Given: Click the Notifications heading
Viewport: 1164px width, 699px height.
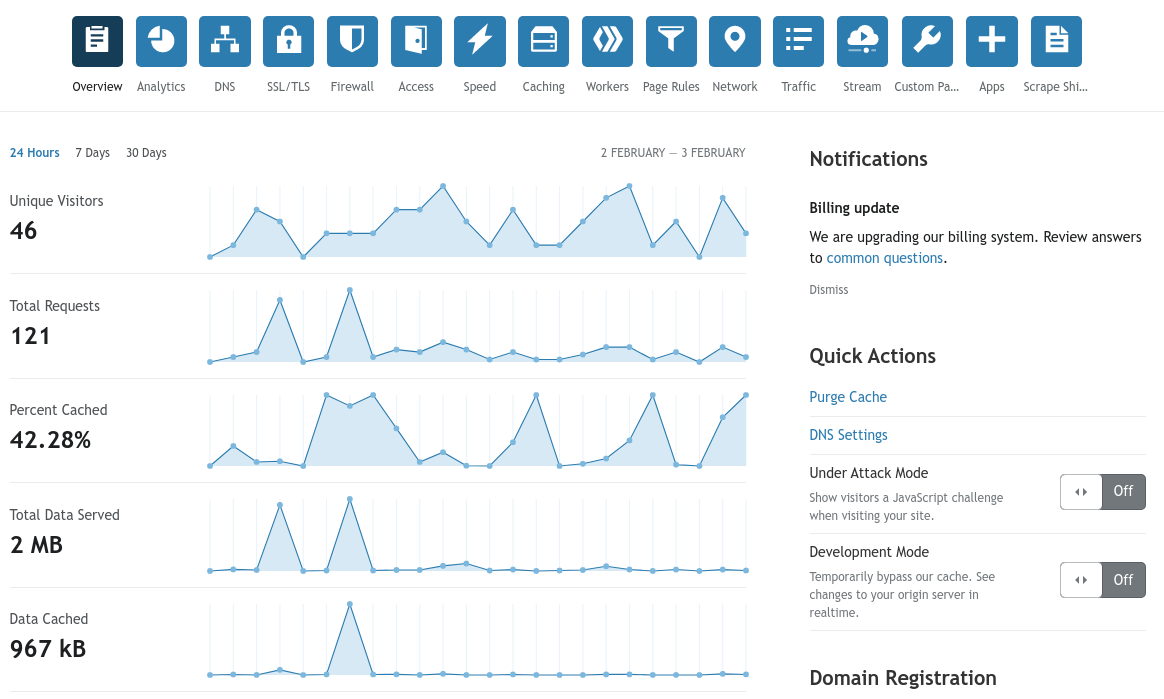Looking at the screenshot, I should click(x=869, y=160).
